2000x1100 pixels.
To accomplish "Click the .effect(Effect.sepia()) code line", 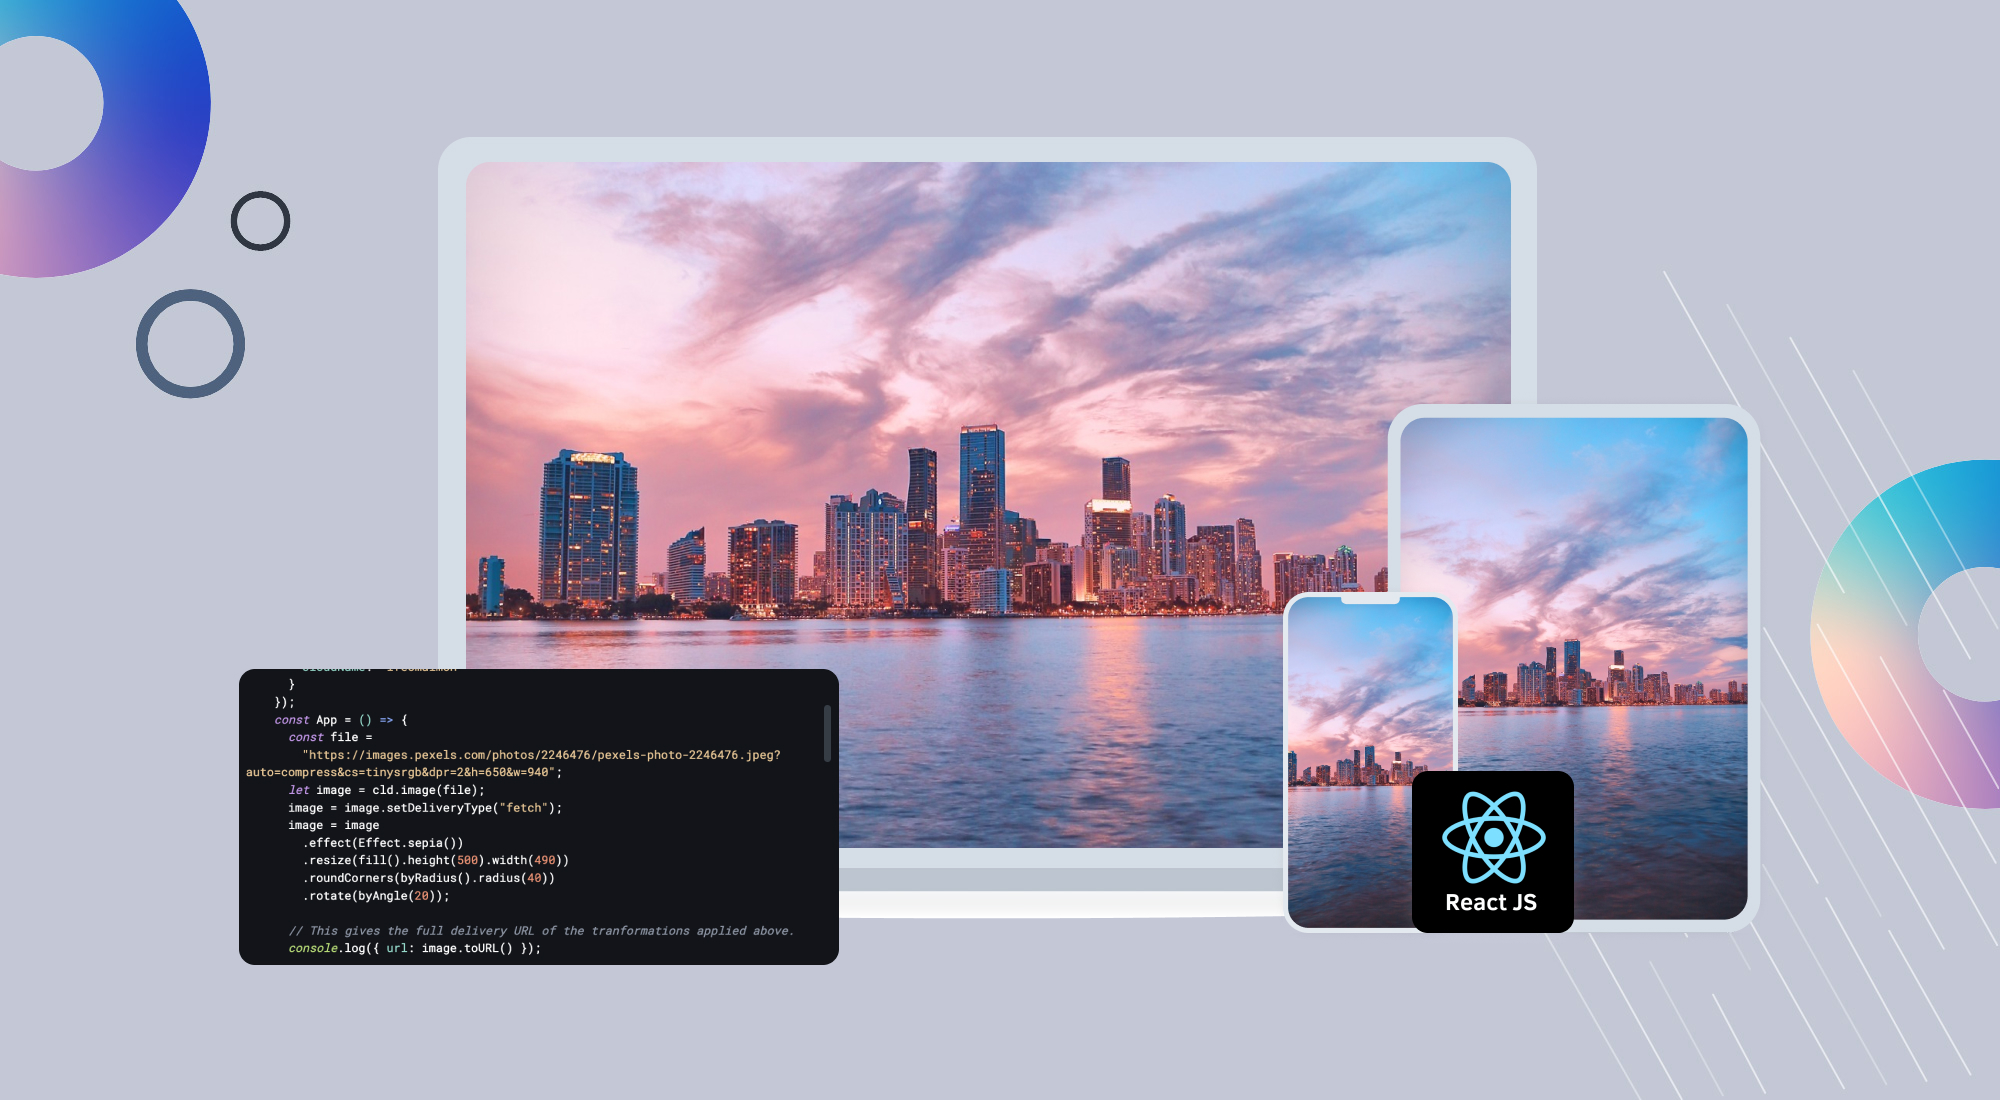I will (384, 843).
